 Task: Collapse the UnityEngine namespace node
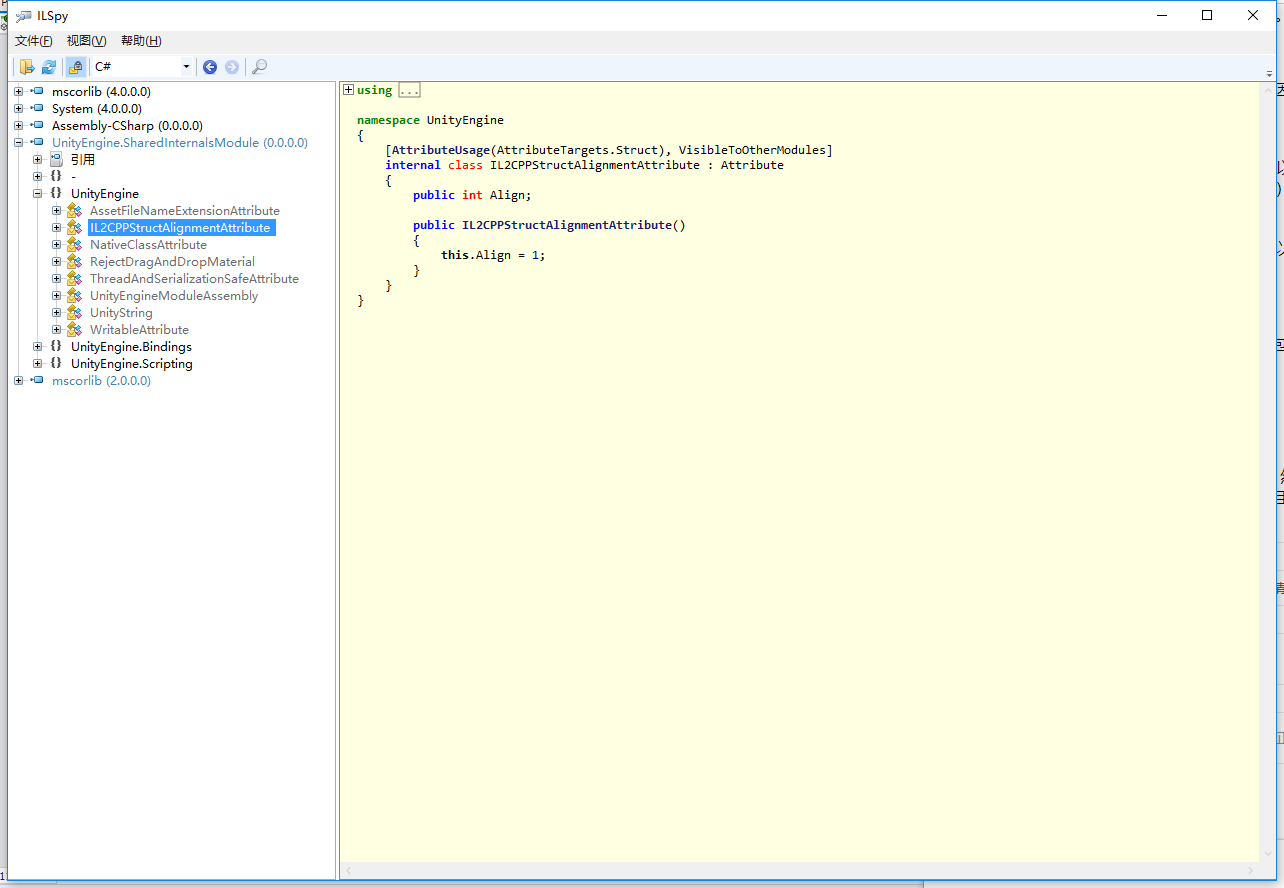(38, 194)
